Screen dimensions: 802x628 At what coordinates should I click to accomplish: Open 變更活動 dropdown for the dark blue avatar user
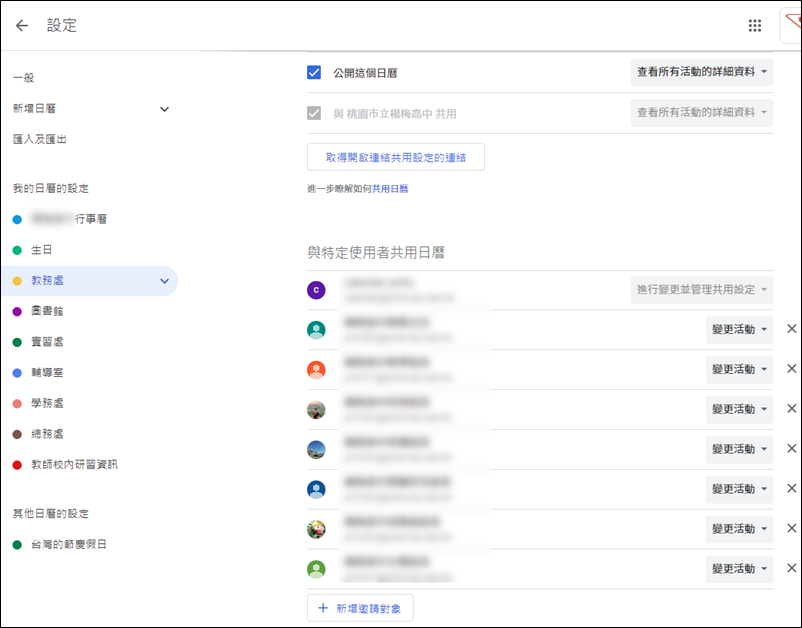tap(739, 489)
